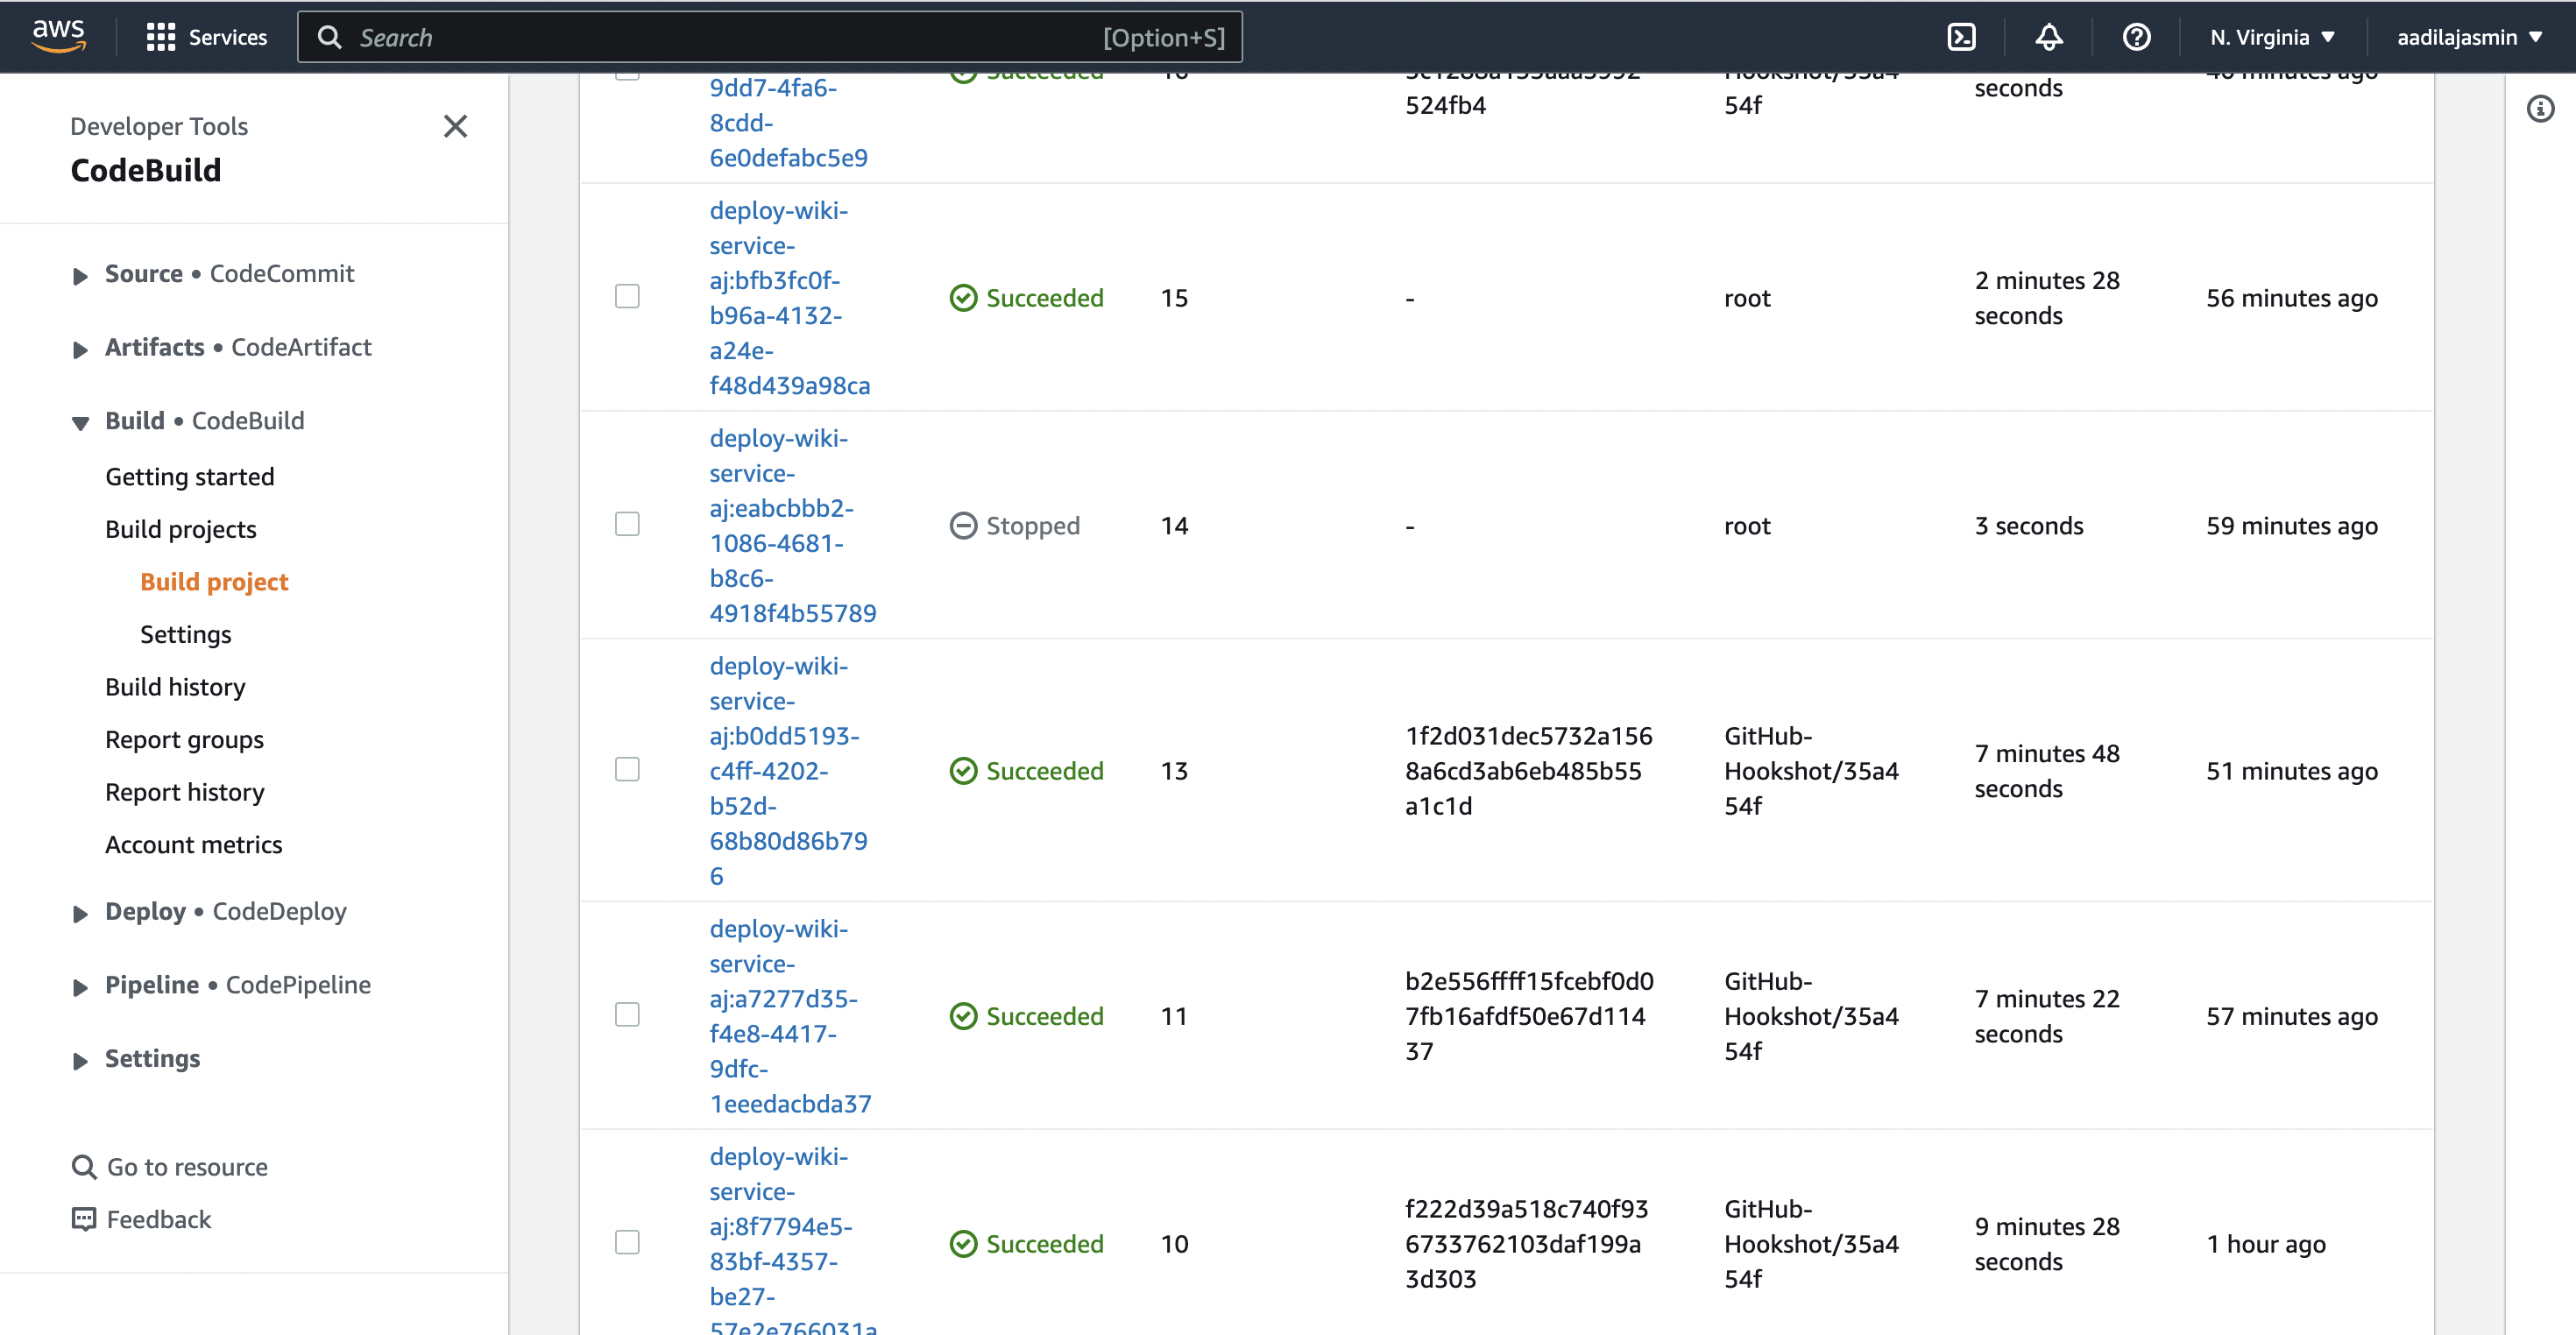Image resolution: width=2576 pixels, height=1335 pixels.
Task: Click the Feedback chat icon
Action: coord(84,1219)
